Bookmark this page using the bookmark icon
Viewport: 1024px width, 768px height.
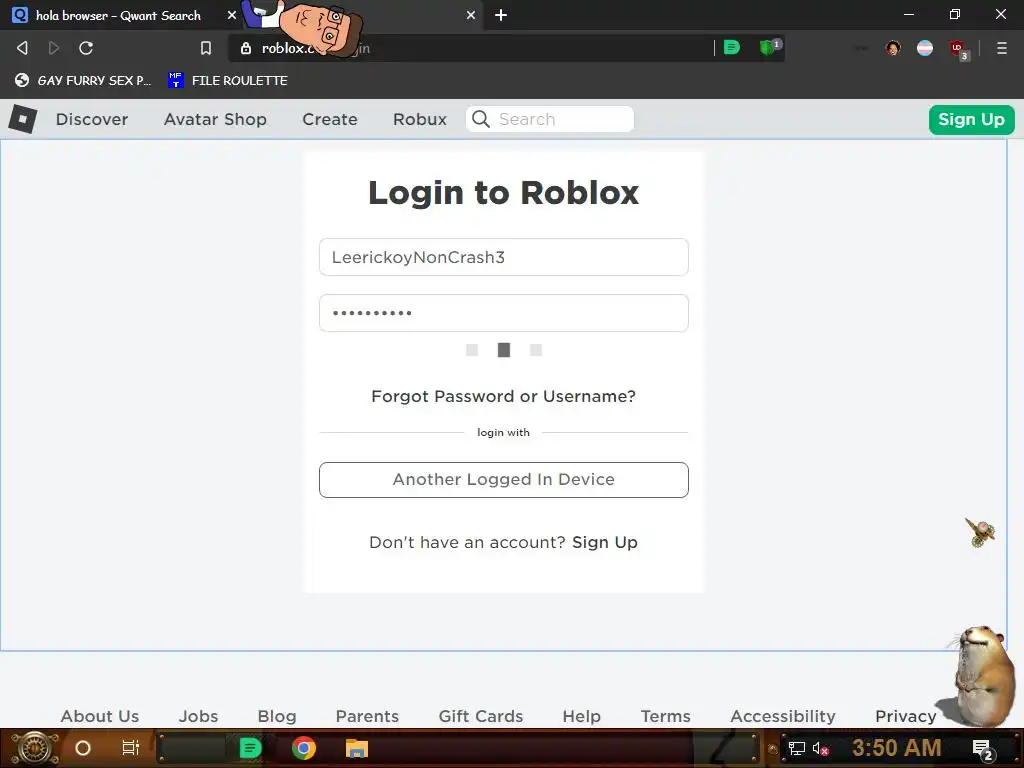click(x=206, y=48)
